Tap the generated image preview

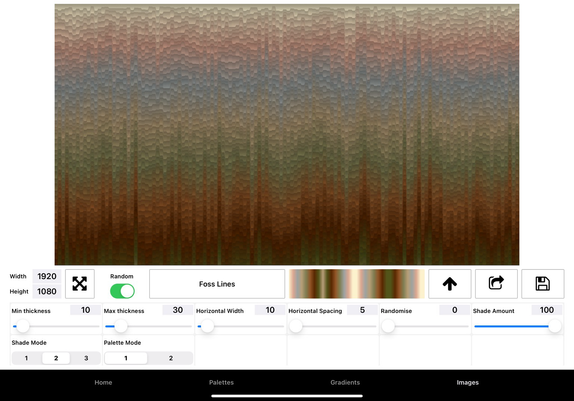pyautogui.click(x=287, y=134)
